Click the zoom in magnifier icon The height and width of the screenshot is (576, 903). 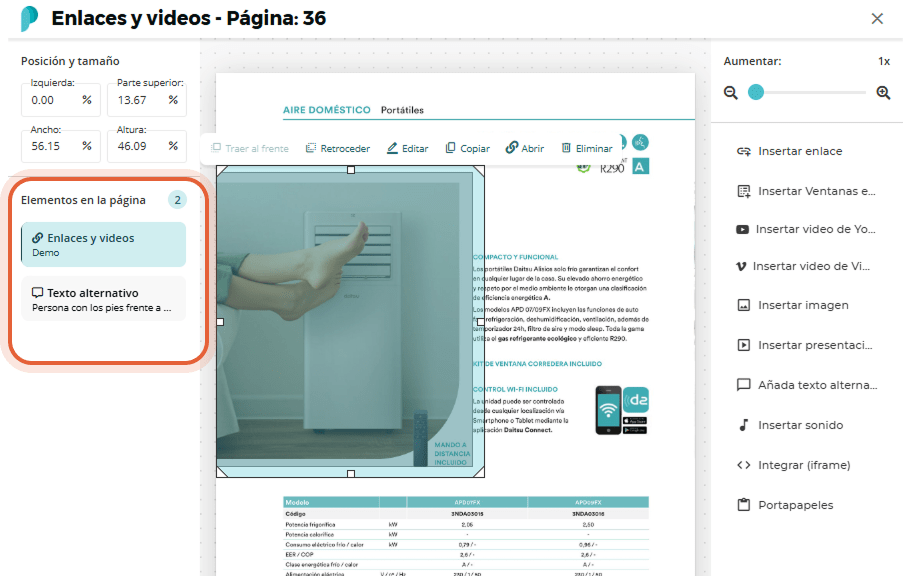(883, 93)
